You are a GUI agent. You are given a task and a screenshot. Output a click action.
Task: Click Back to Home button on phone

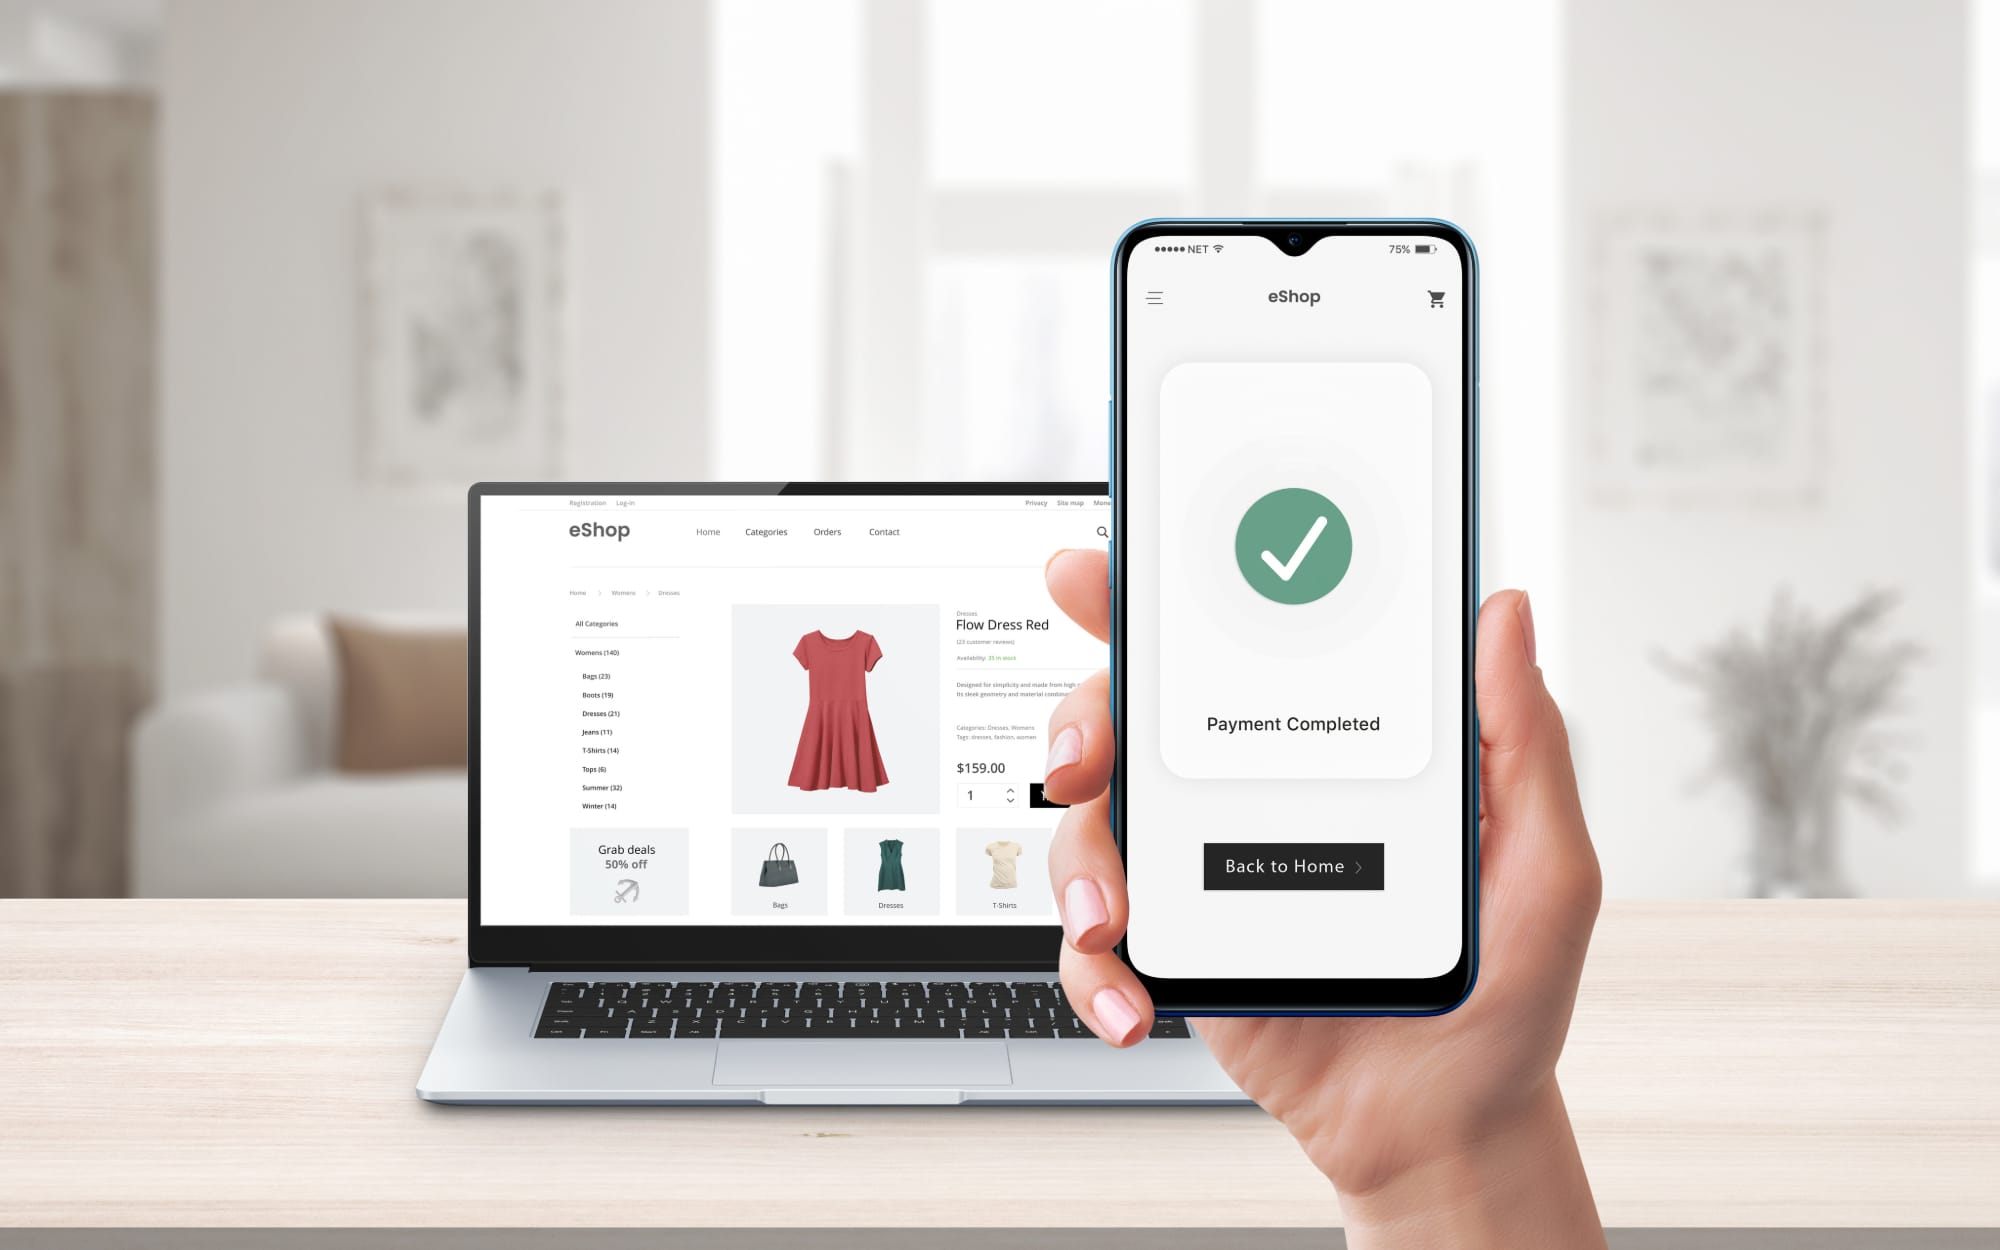pyautogui.click(x=1290, y=865)
